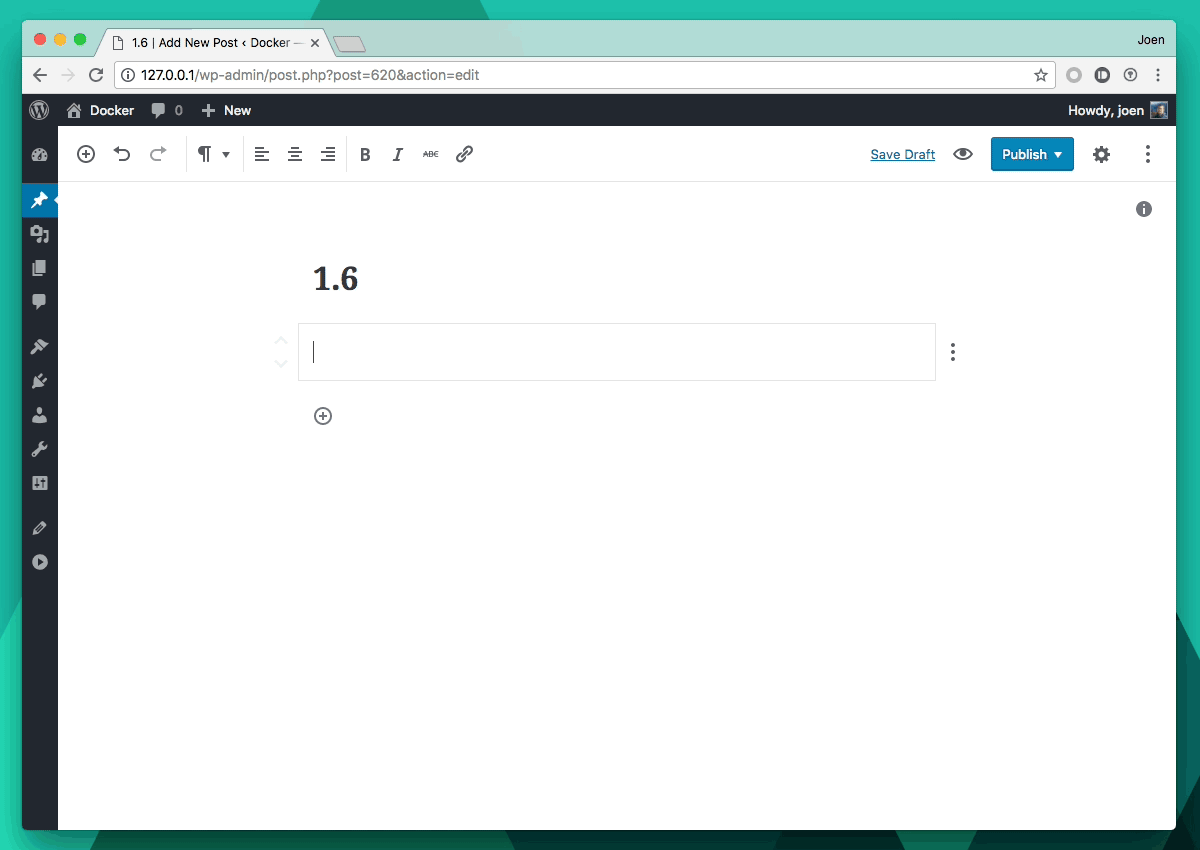Image resolution: width=1200 pixels, height=850 pixels.
Task: Open the New menu in admin bar
Action: tap(226, 110)
